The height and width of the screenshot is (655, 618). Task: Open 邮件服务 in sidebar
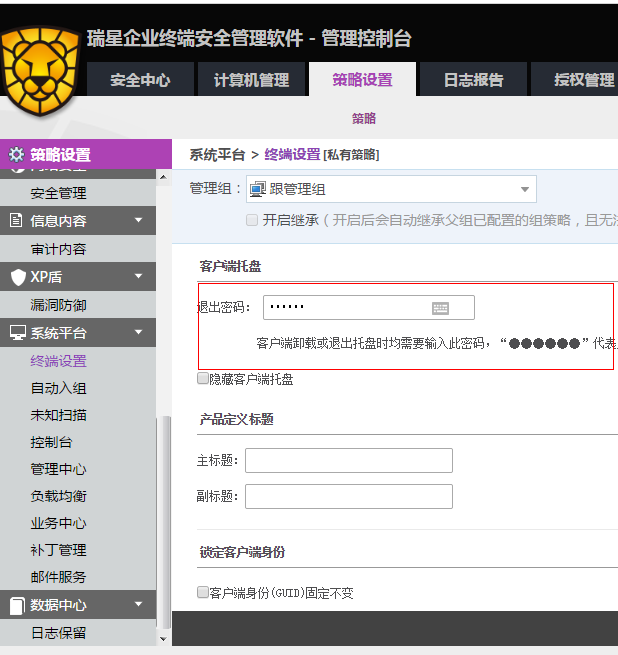(58, 577)
